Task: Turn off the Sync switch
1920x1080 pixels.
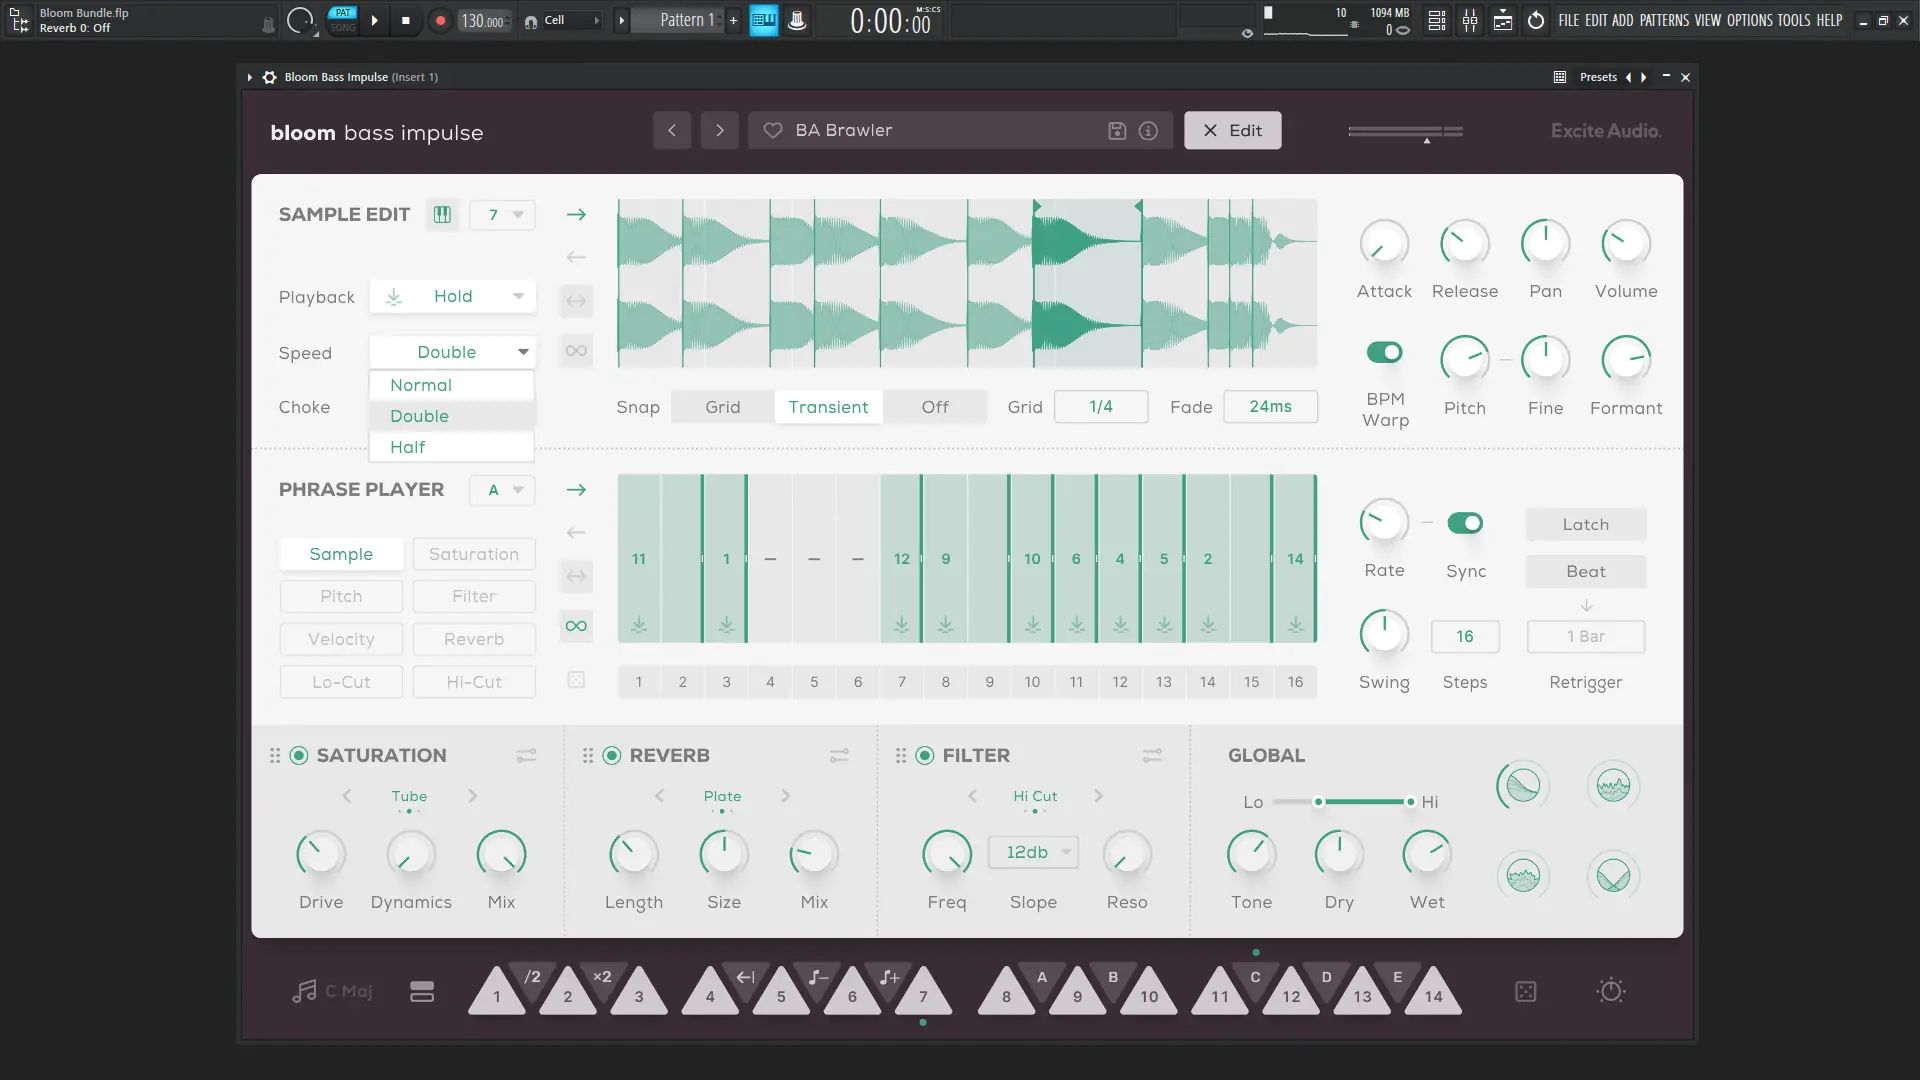Action: [1465, 523]
